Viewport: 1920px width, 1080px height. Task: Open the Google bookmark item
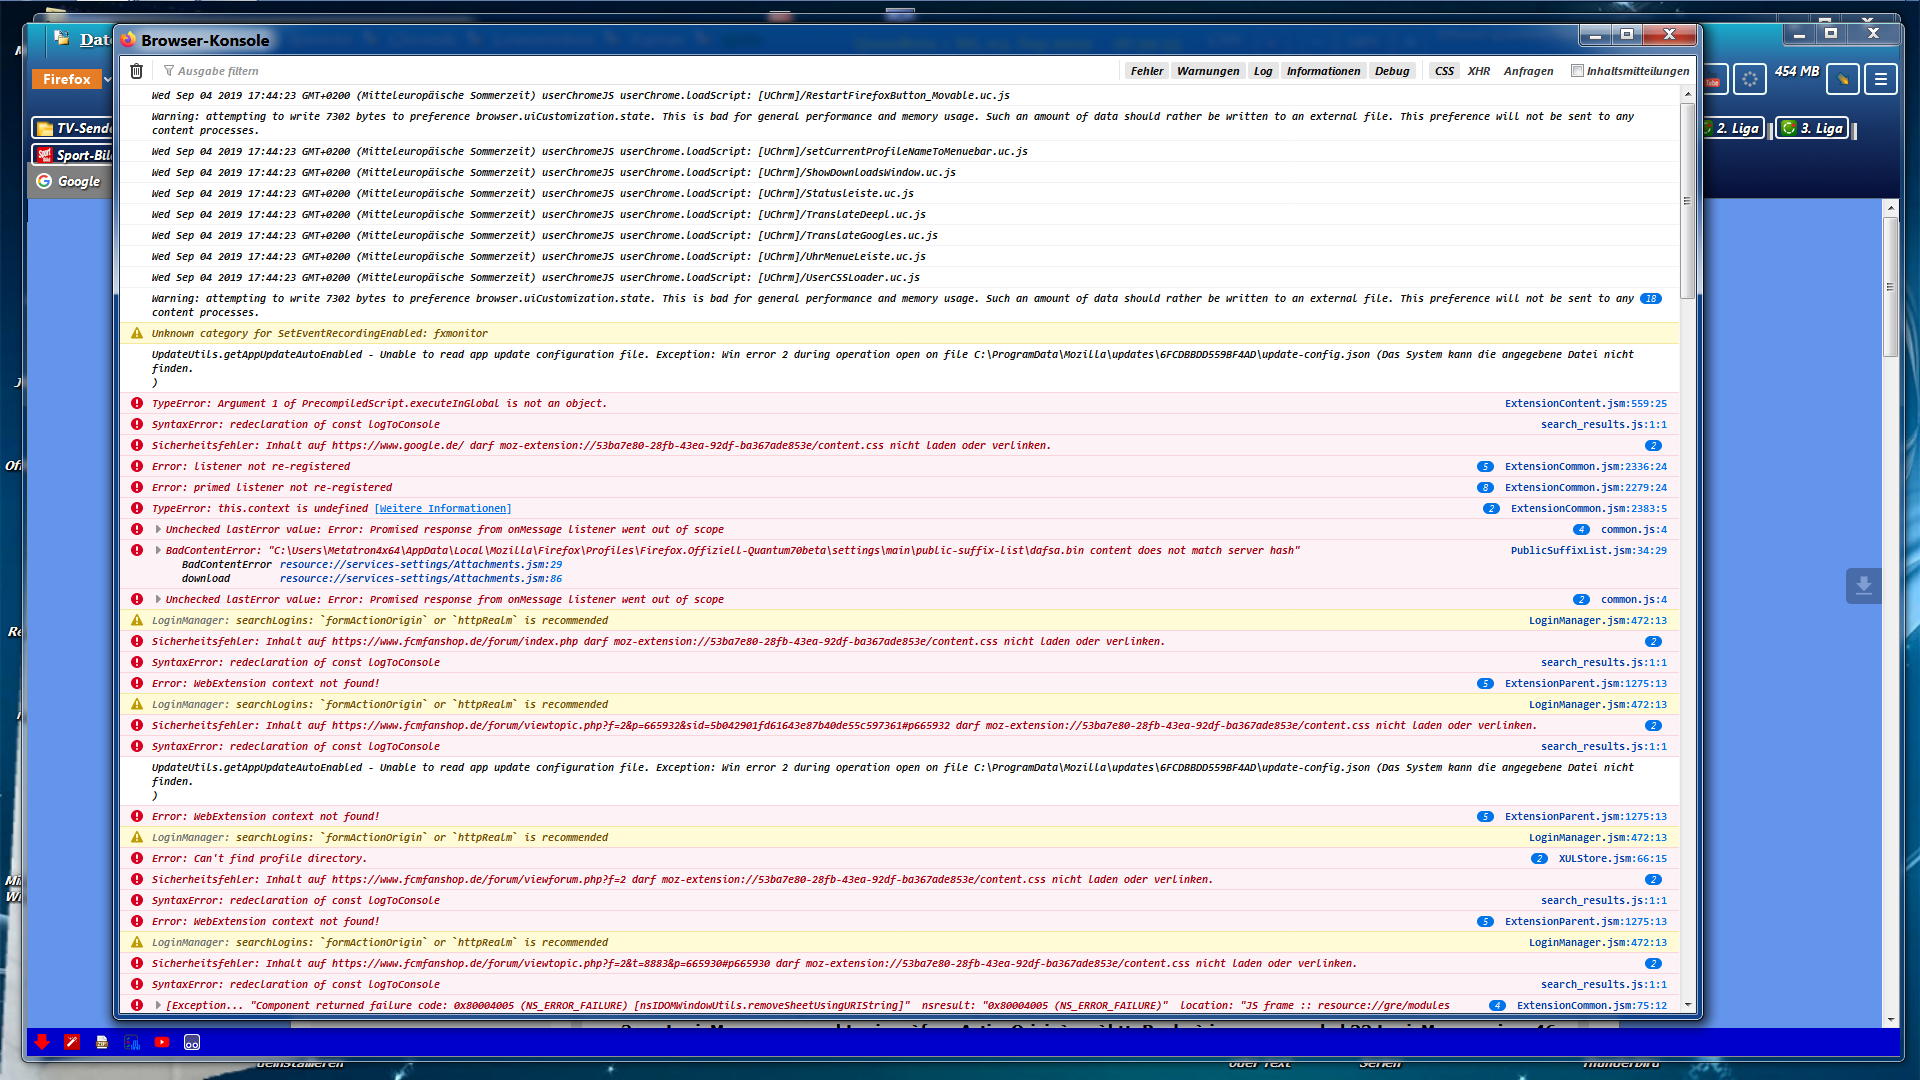pos(70,181)
